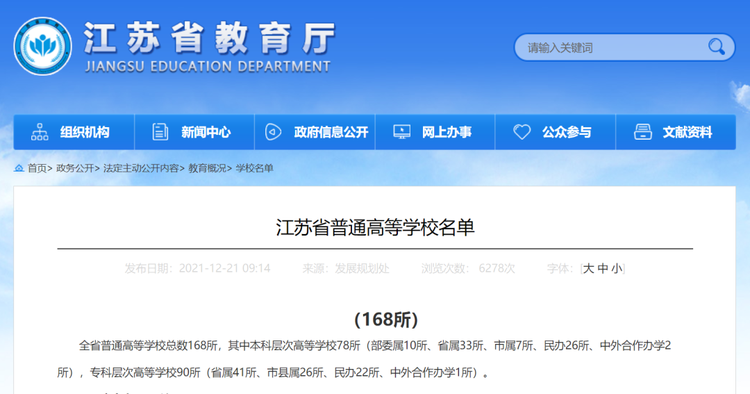Screen dimensions: 750x394
Task: Click the 公众参与 heart icon
Action: [x=521, y=132]
